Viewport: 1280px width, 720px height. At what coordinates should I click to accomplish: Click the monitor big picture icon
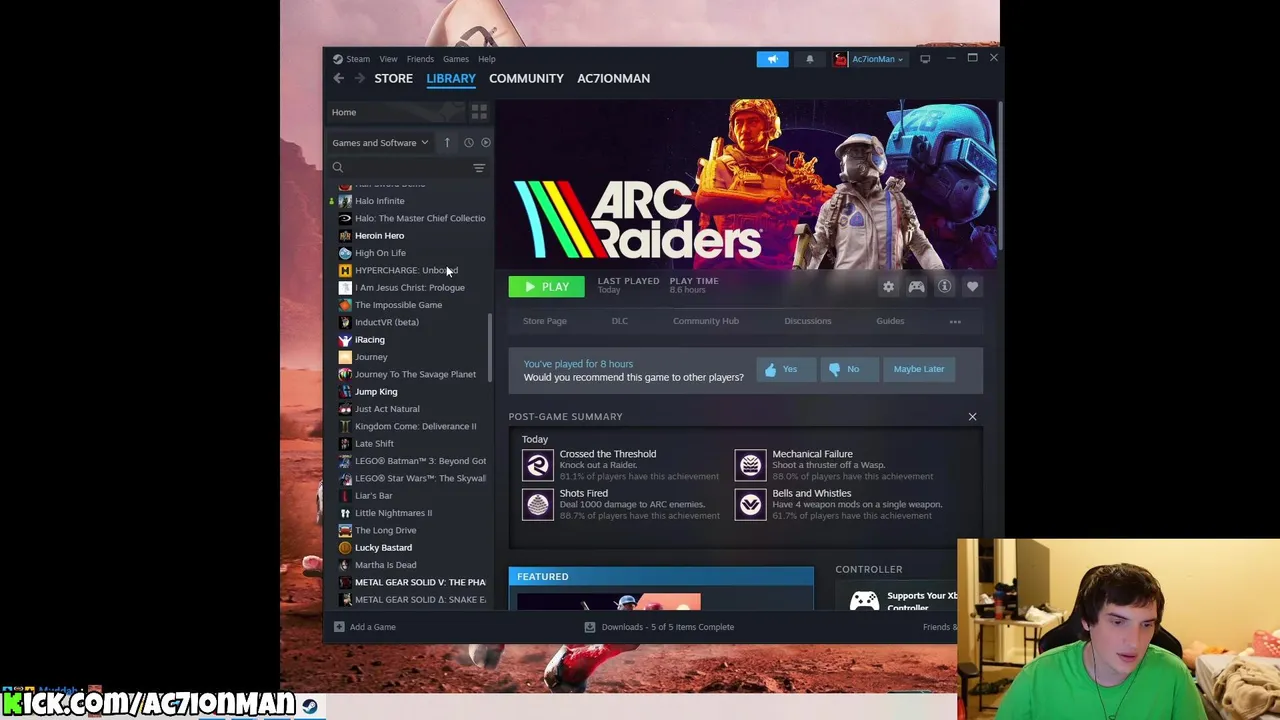(925, 59)
